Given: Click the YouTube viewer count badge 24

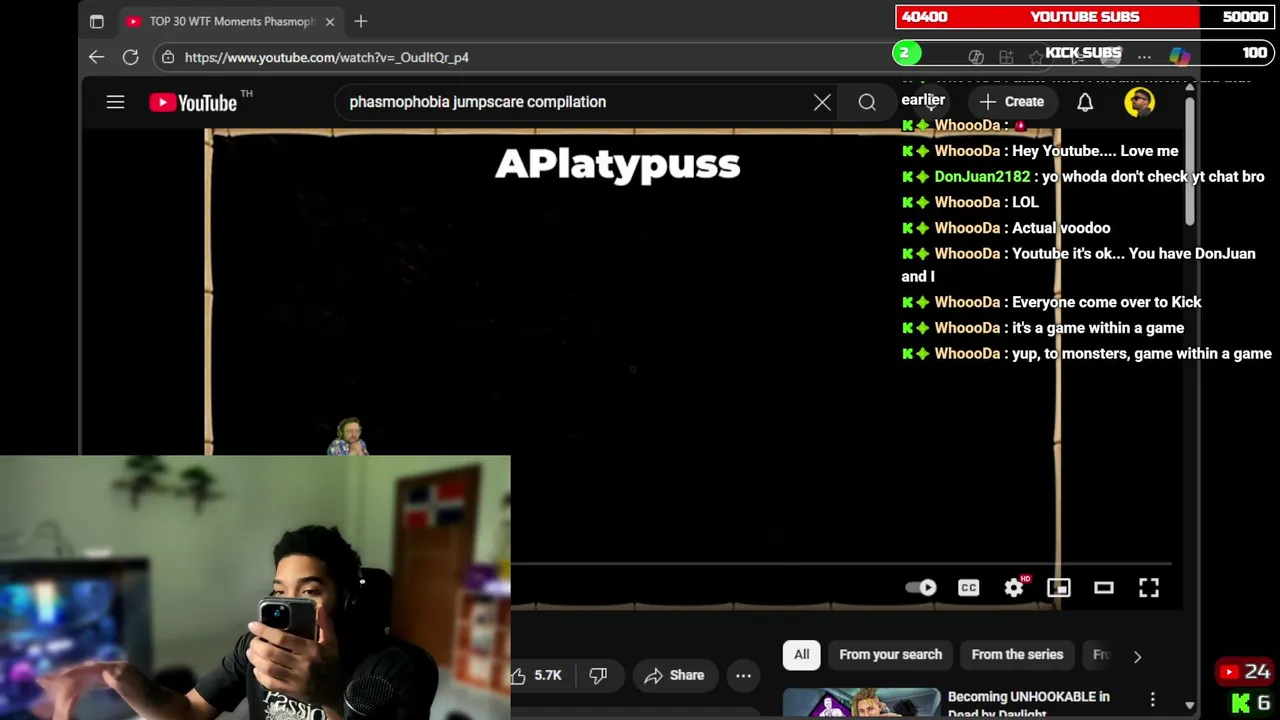Looking at the screenshot, I should pos(1244,672).
